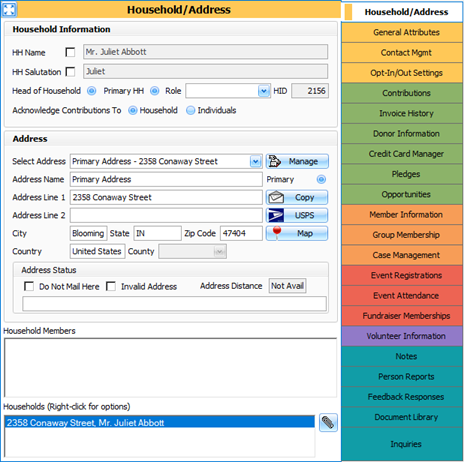
Task: Check the Invalid Address box
Action: [x=111, y=286]
